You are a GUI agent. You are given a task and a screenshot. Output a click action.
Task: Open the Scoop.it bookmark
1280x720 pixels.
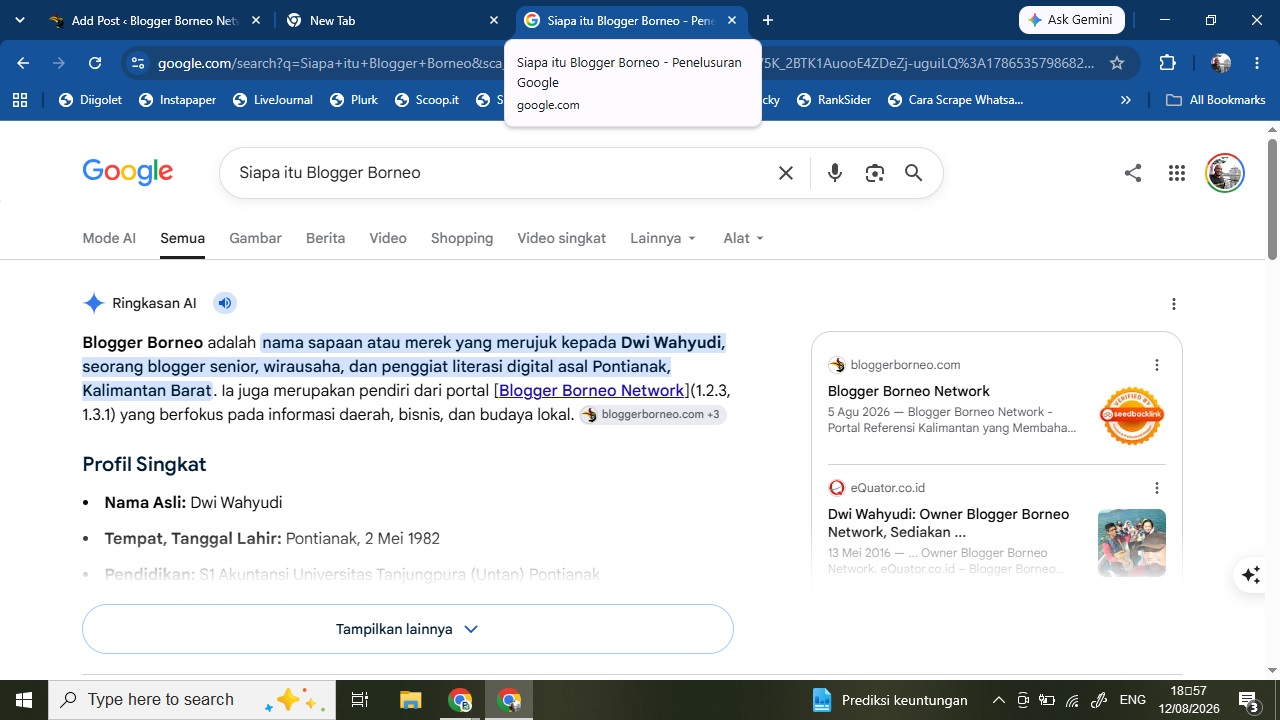tap(427, 100)
